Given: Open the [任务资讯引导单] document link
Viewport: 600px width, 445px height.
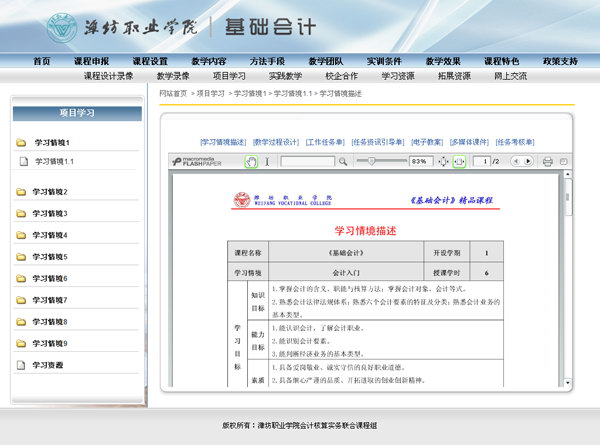Looking at the screenshot, I should click(378, 142).
